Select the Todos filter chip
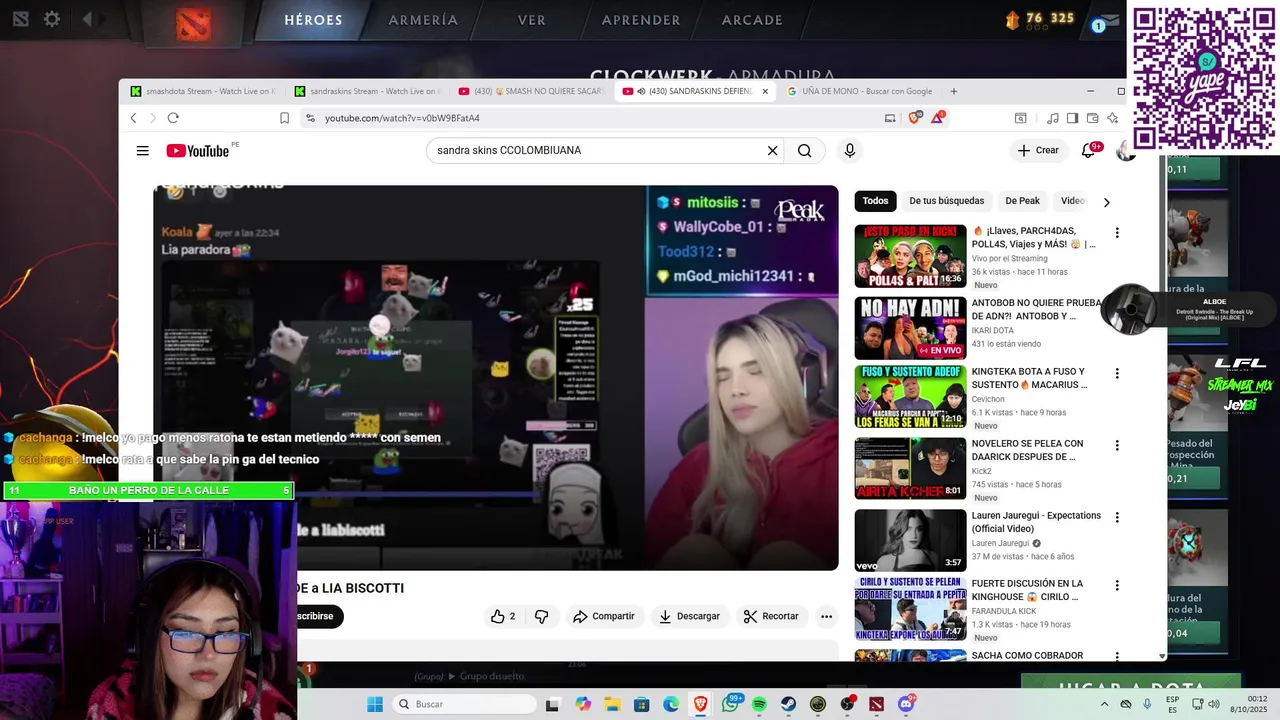1280x720 pixels. [875, 201]
